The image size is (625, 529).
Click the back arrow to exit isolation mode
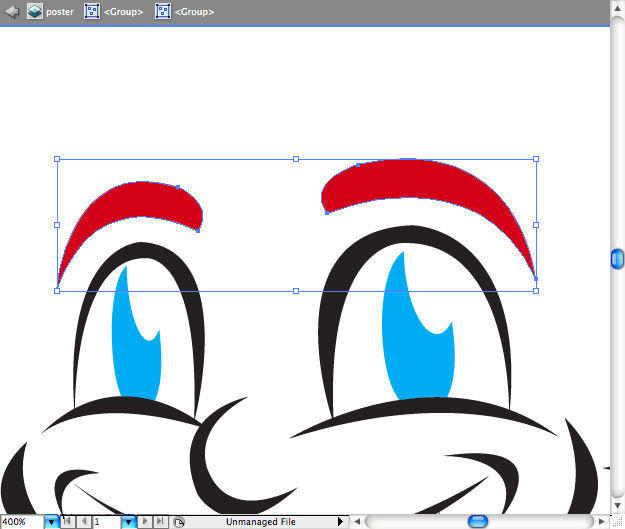[x=12, y=11]
